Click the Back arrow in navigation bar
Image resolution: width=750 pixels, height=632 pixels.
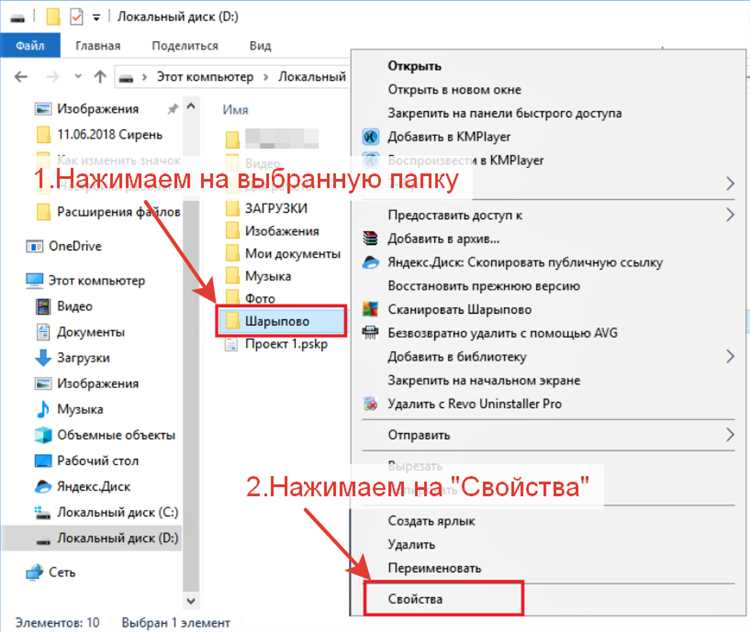click(21, 77)
